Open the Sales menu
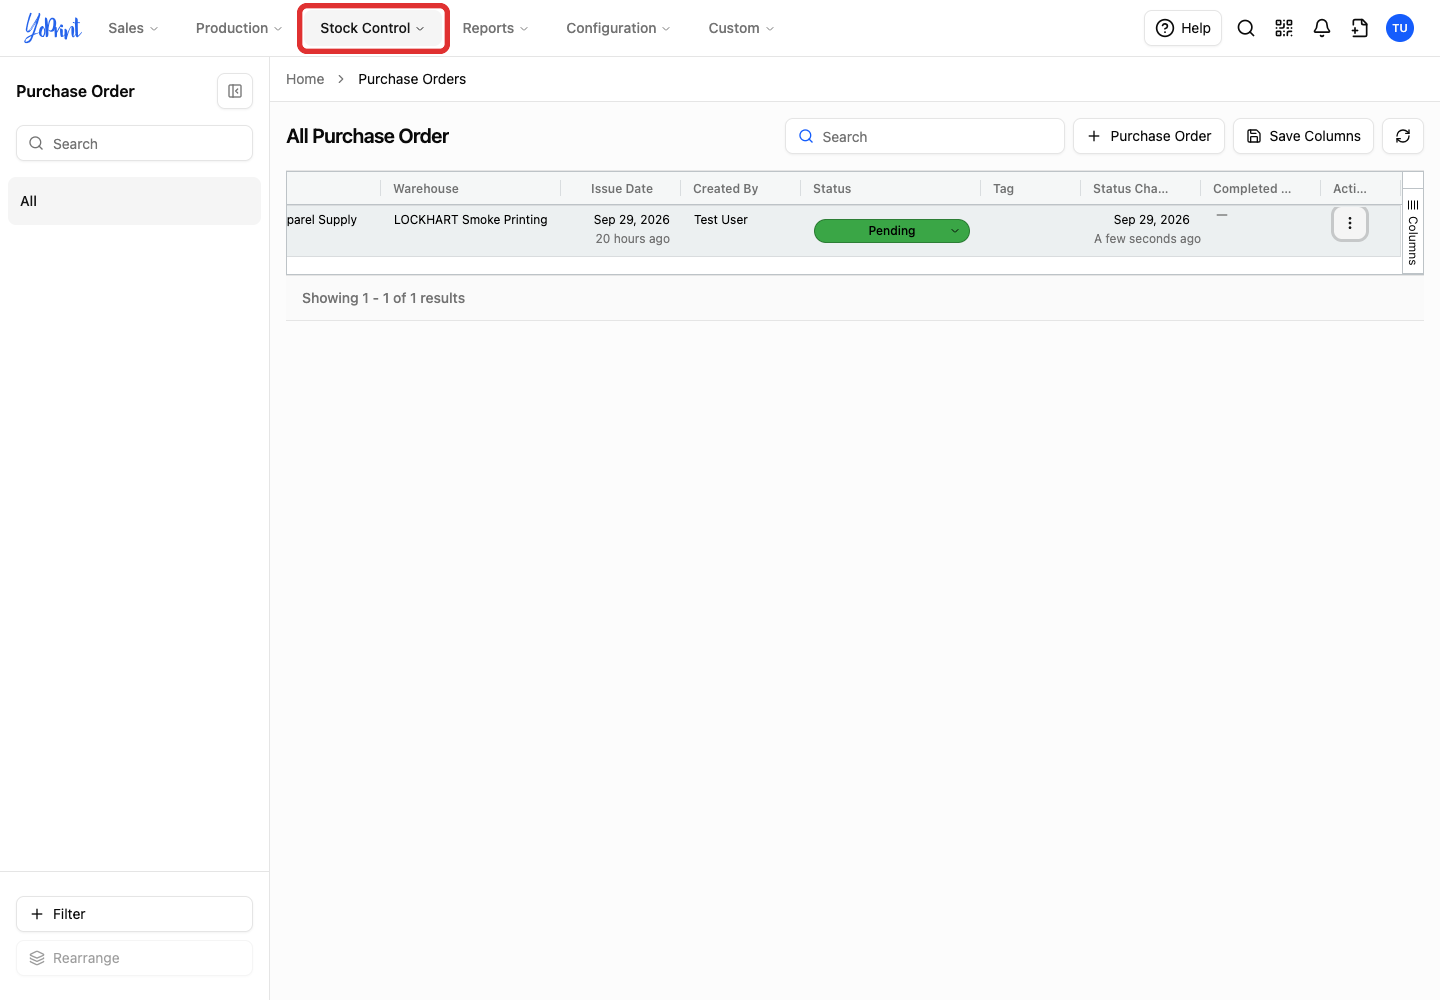The image size is (1440, 1000). 133,28
